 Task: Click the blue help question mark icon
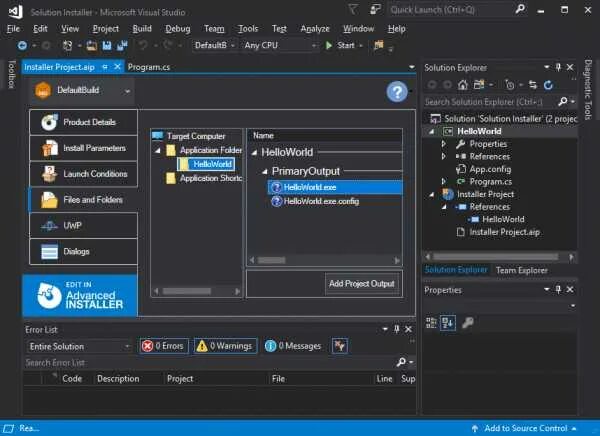(x=397, y=91)
